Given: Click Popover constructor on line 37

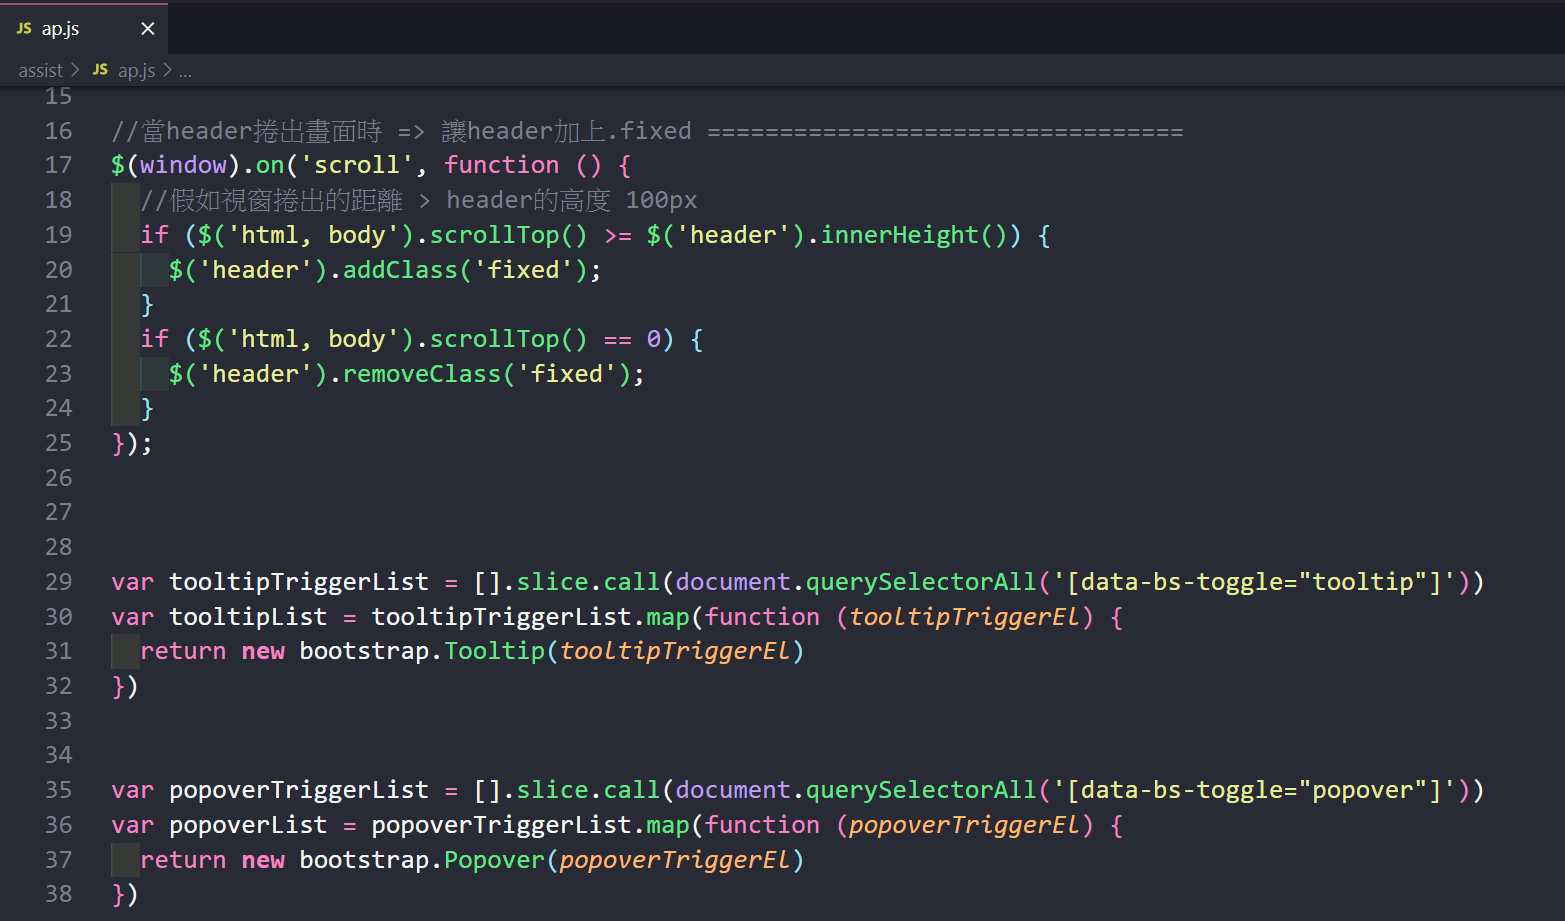Looking at the screenshot, I should (494, 860).
